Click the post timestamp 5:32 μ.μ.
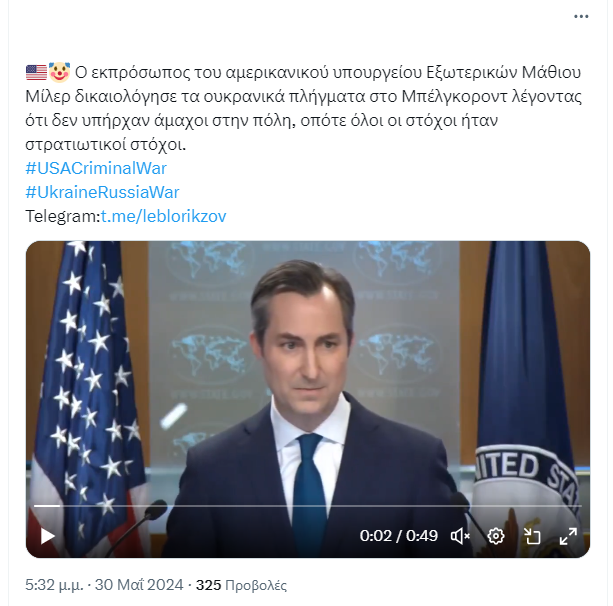The width and height of the screenshot is (613, 606). (x=54, y=585)
